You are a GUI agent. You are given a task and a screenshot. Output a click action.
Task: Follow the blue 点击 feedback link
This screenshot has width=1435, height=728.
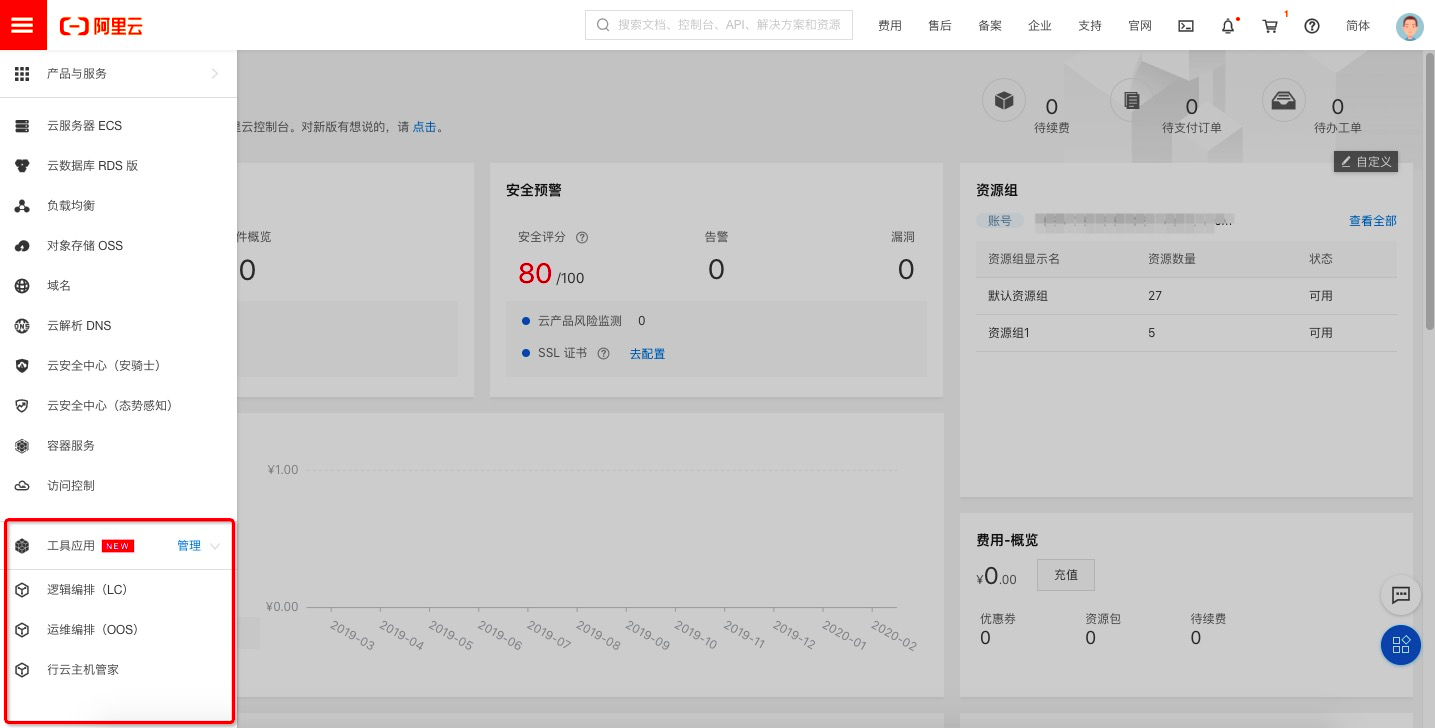pos(425,127)
